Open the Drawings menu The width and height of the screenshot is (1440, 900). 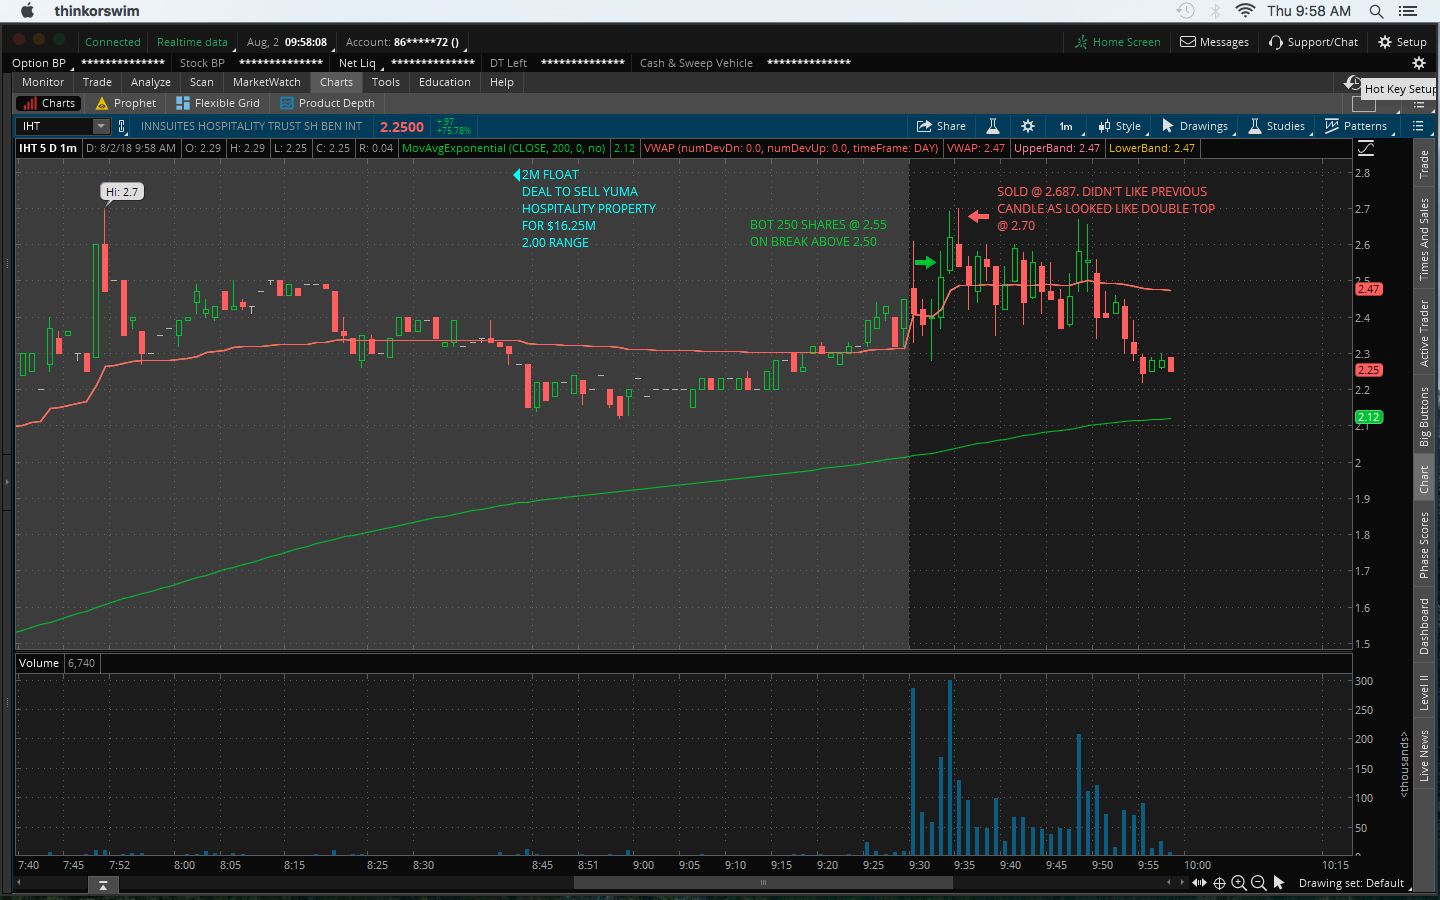pyautogui.click(x=1195, y=126)
